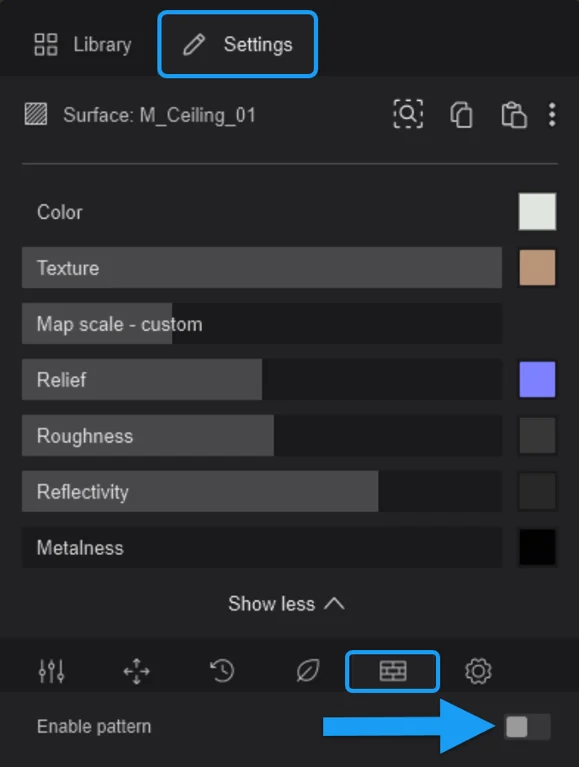Open the gear advanced settings icon
This screenshot has width=579, height=767.
pos(478,671)
